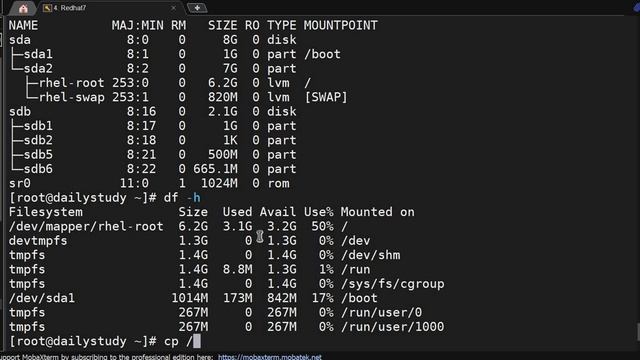The height and width of the screenshot is (360, 640).
Task: Click the 11:0 device number
Action: click(x=134, y=183)
